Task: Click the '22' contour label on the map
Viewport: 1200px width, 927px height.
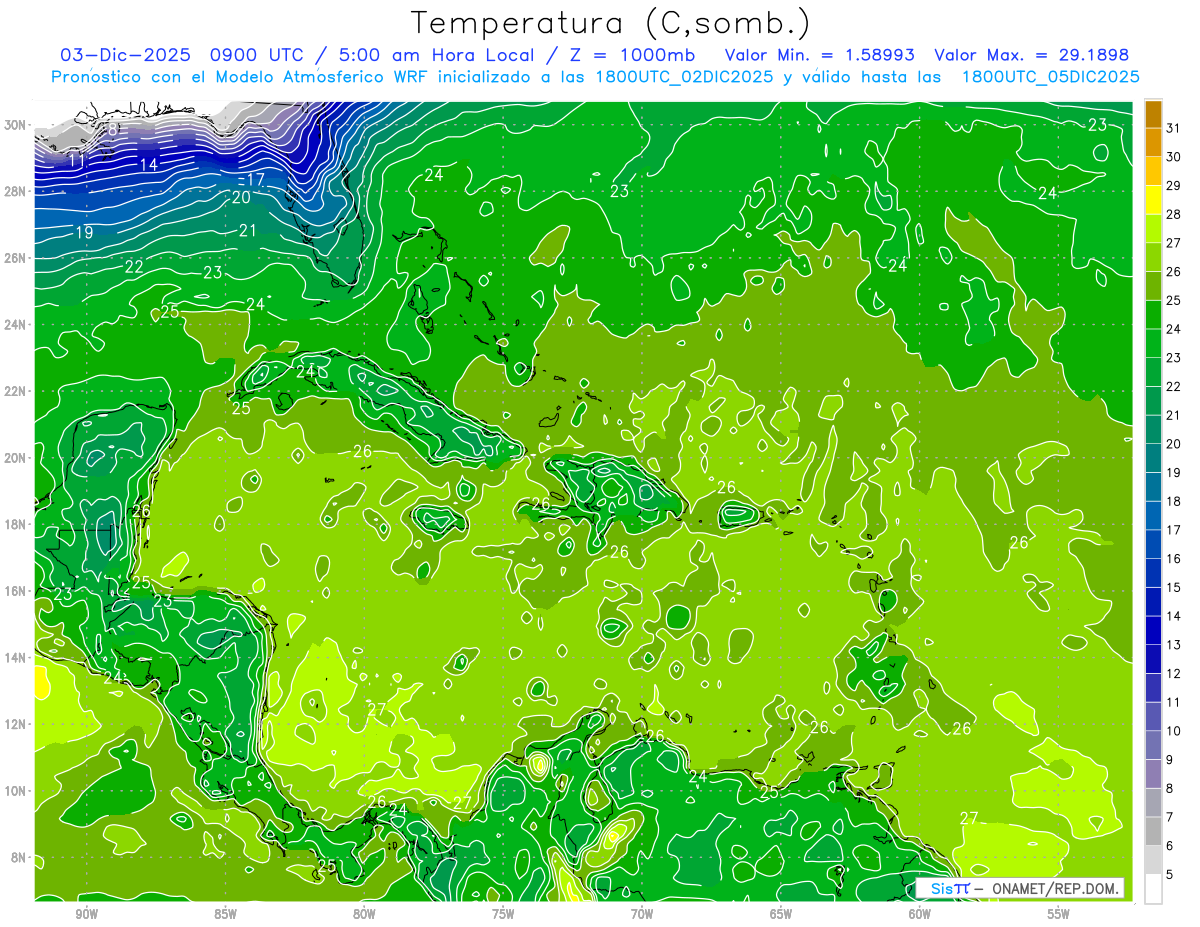Action: tap(134, 267)
